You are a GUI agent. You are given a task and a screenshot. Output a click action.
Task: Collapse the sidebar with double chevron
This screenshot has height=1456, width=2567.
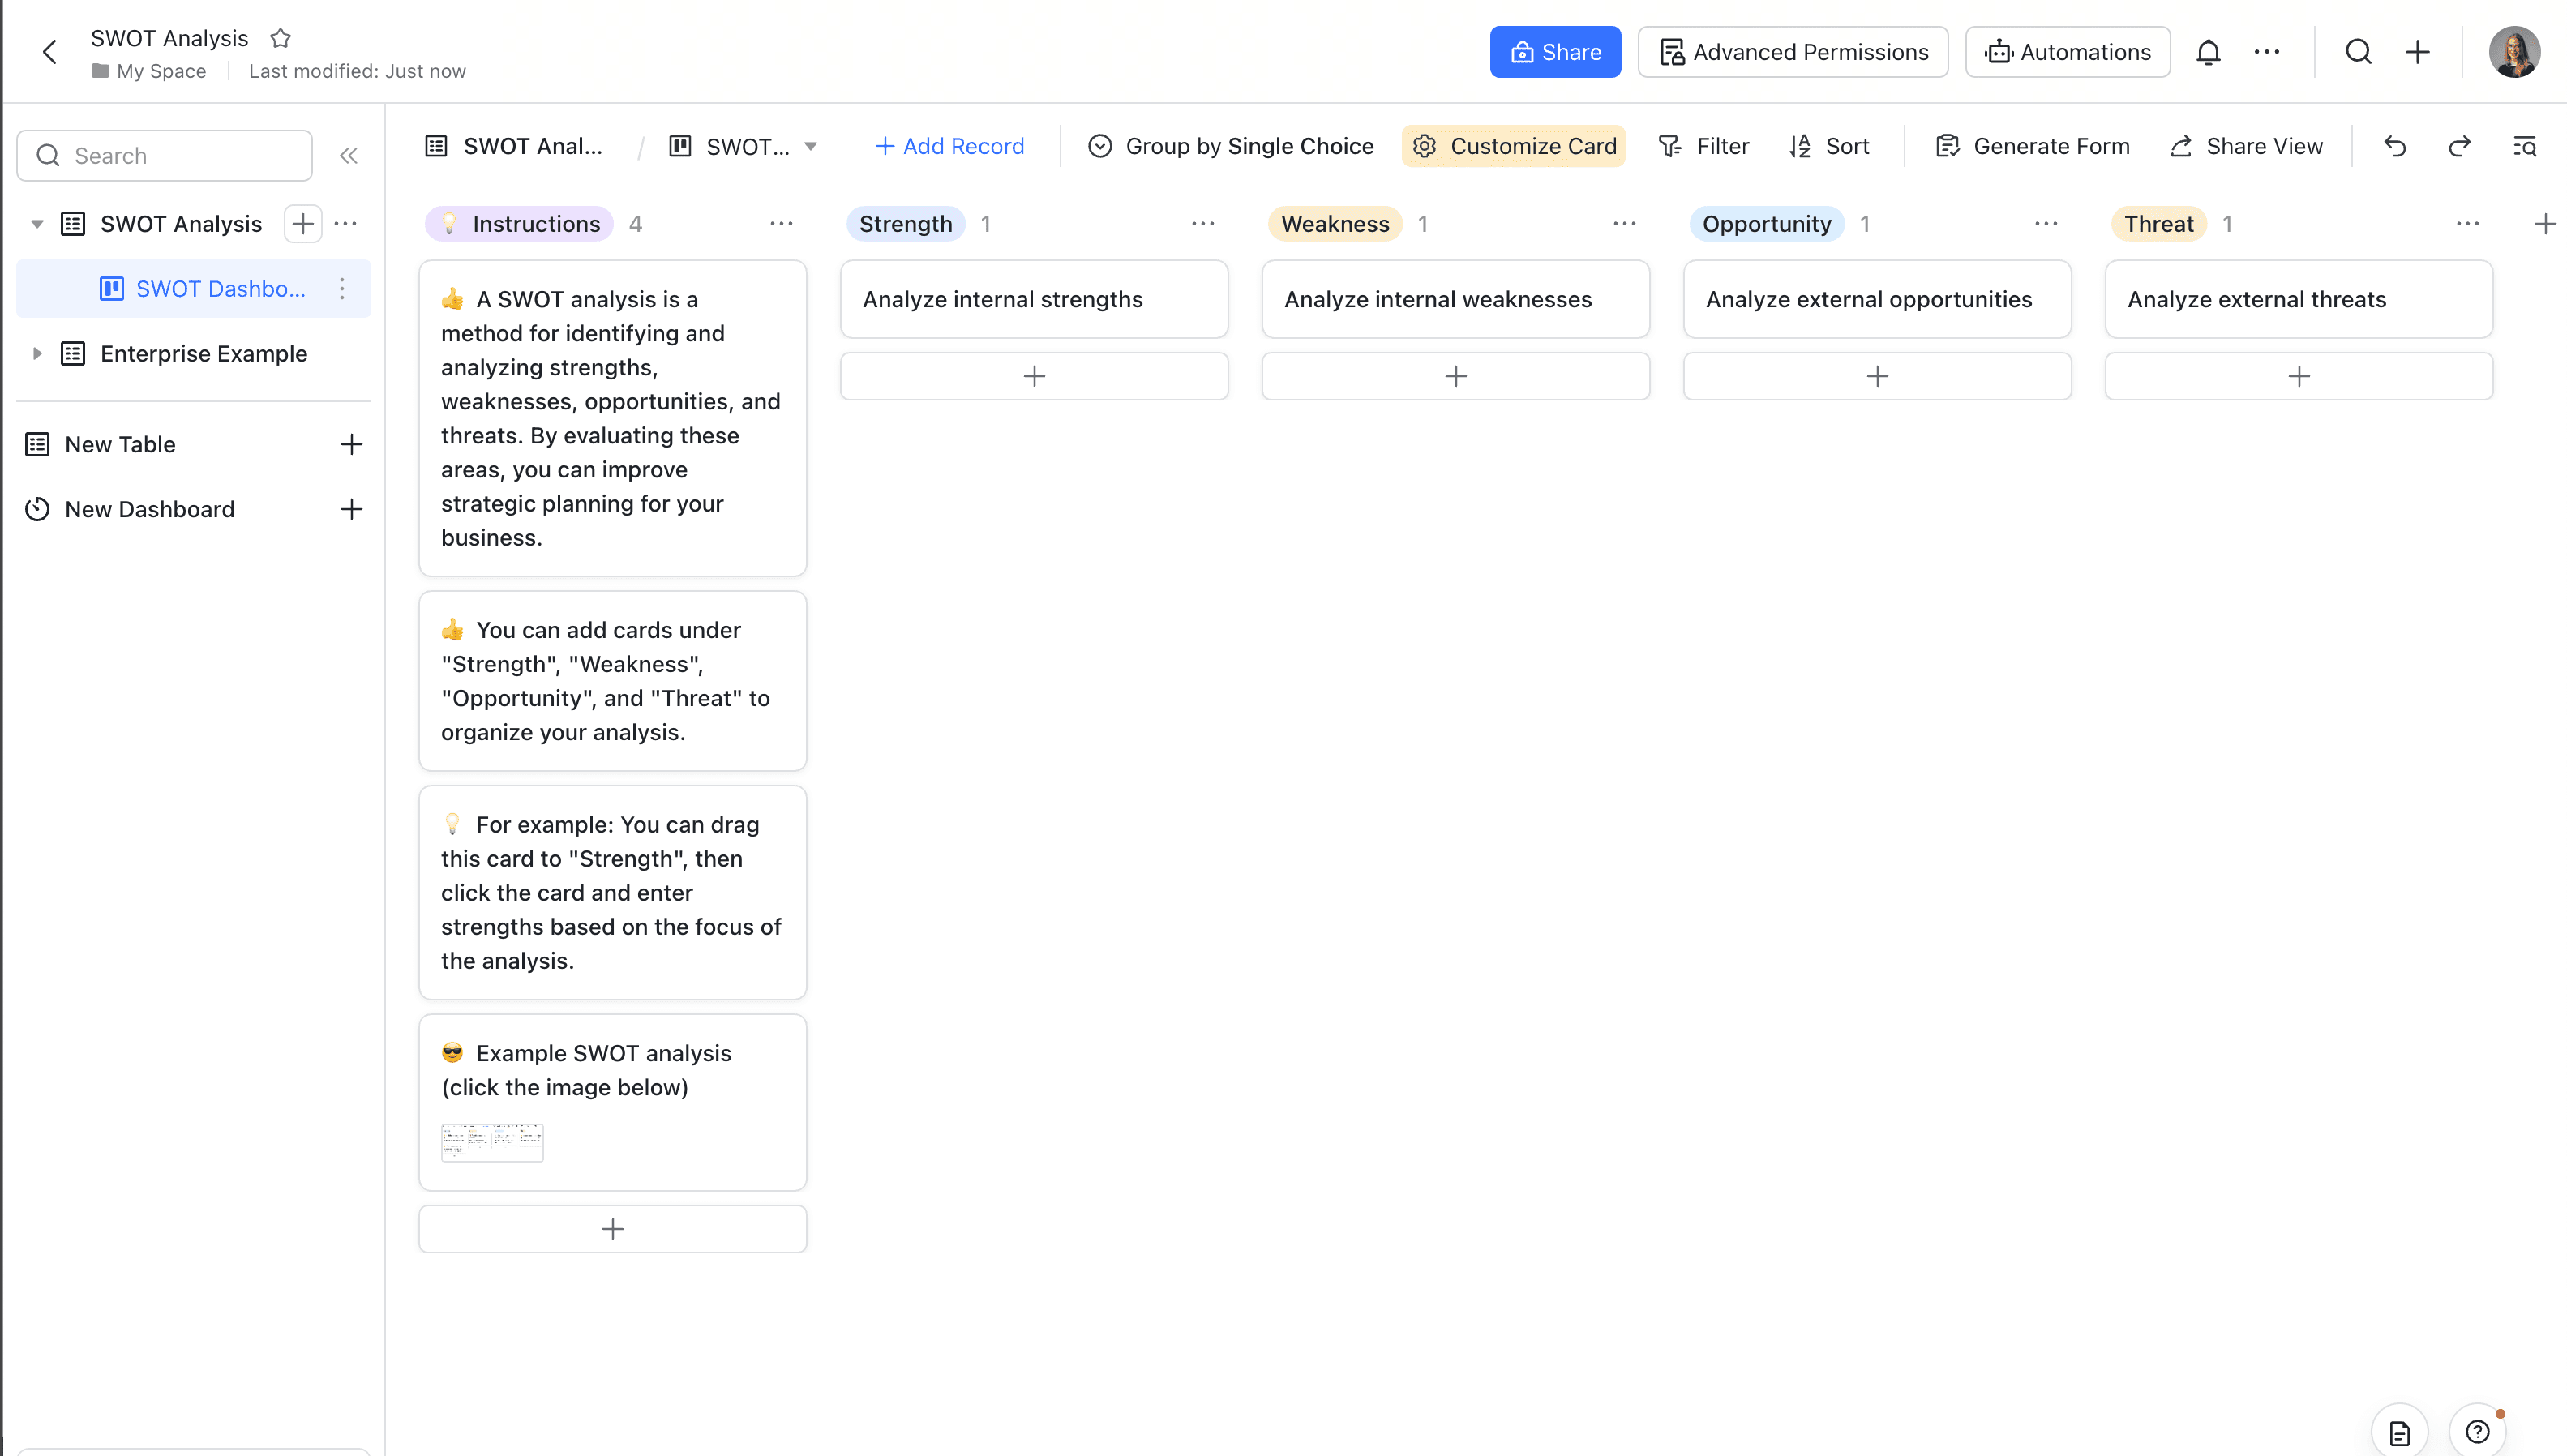coord(348,156)
